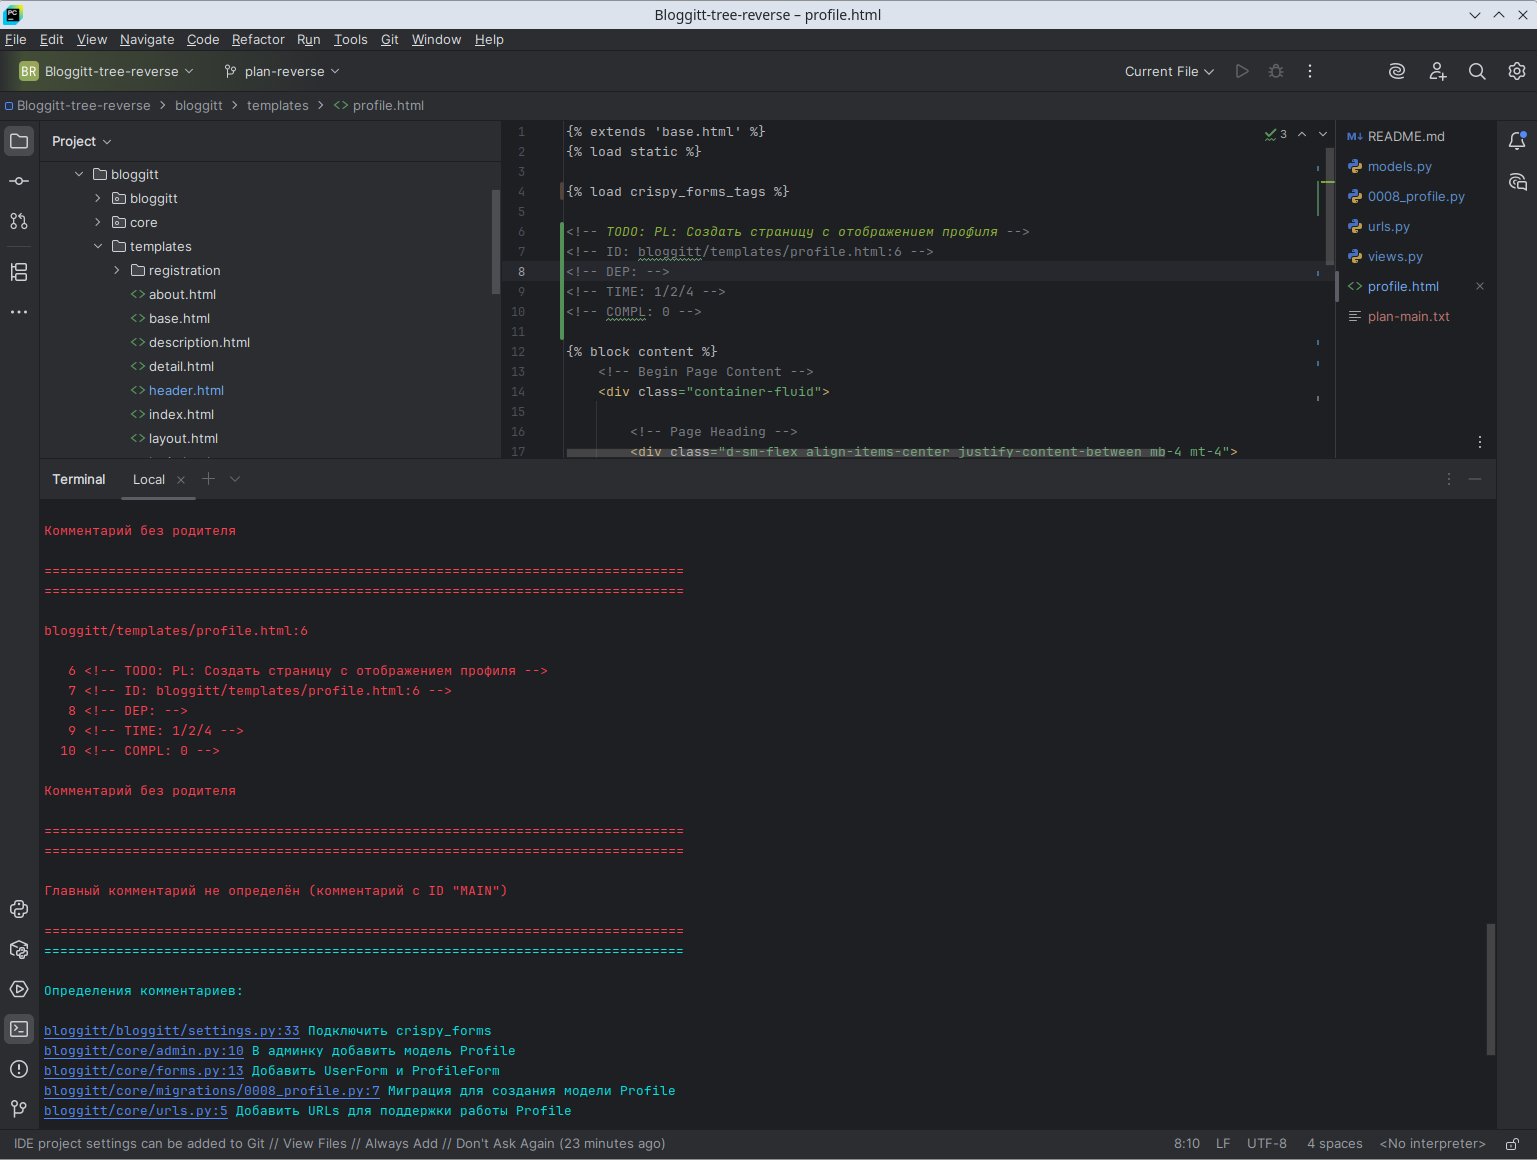This screenshot has width=1537, height=1160.
Task: Open the Commit tool window
Action: coord(19,181)
